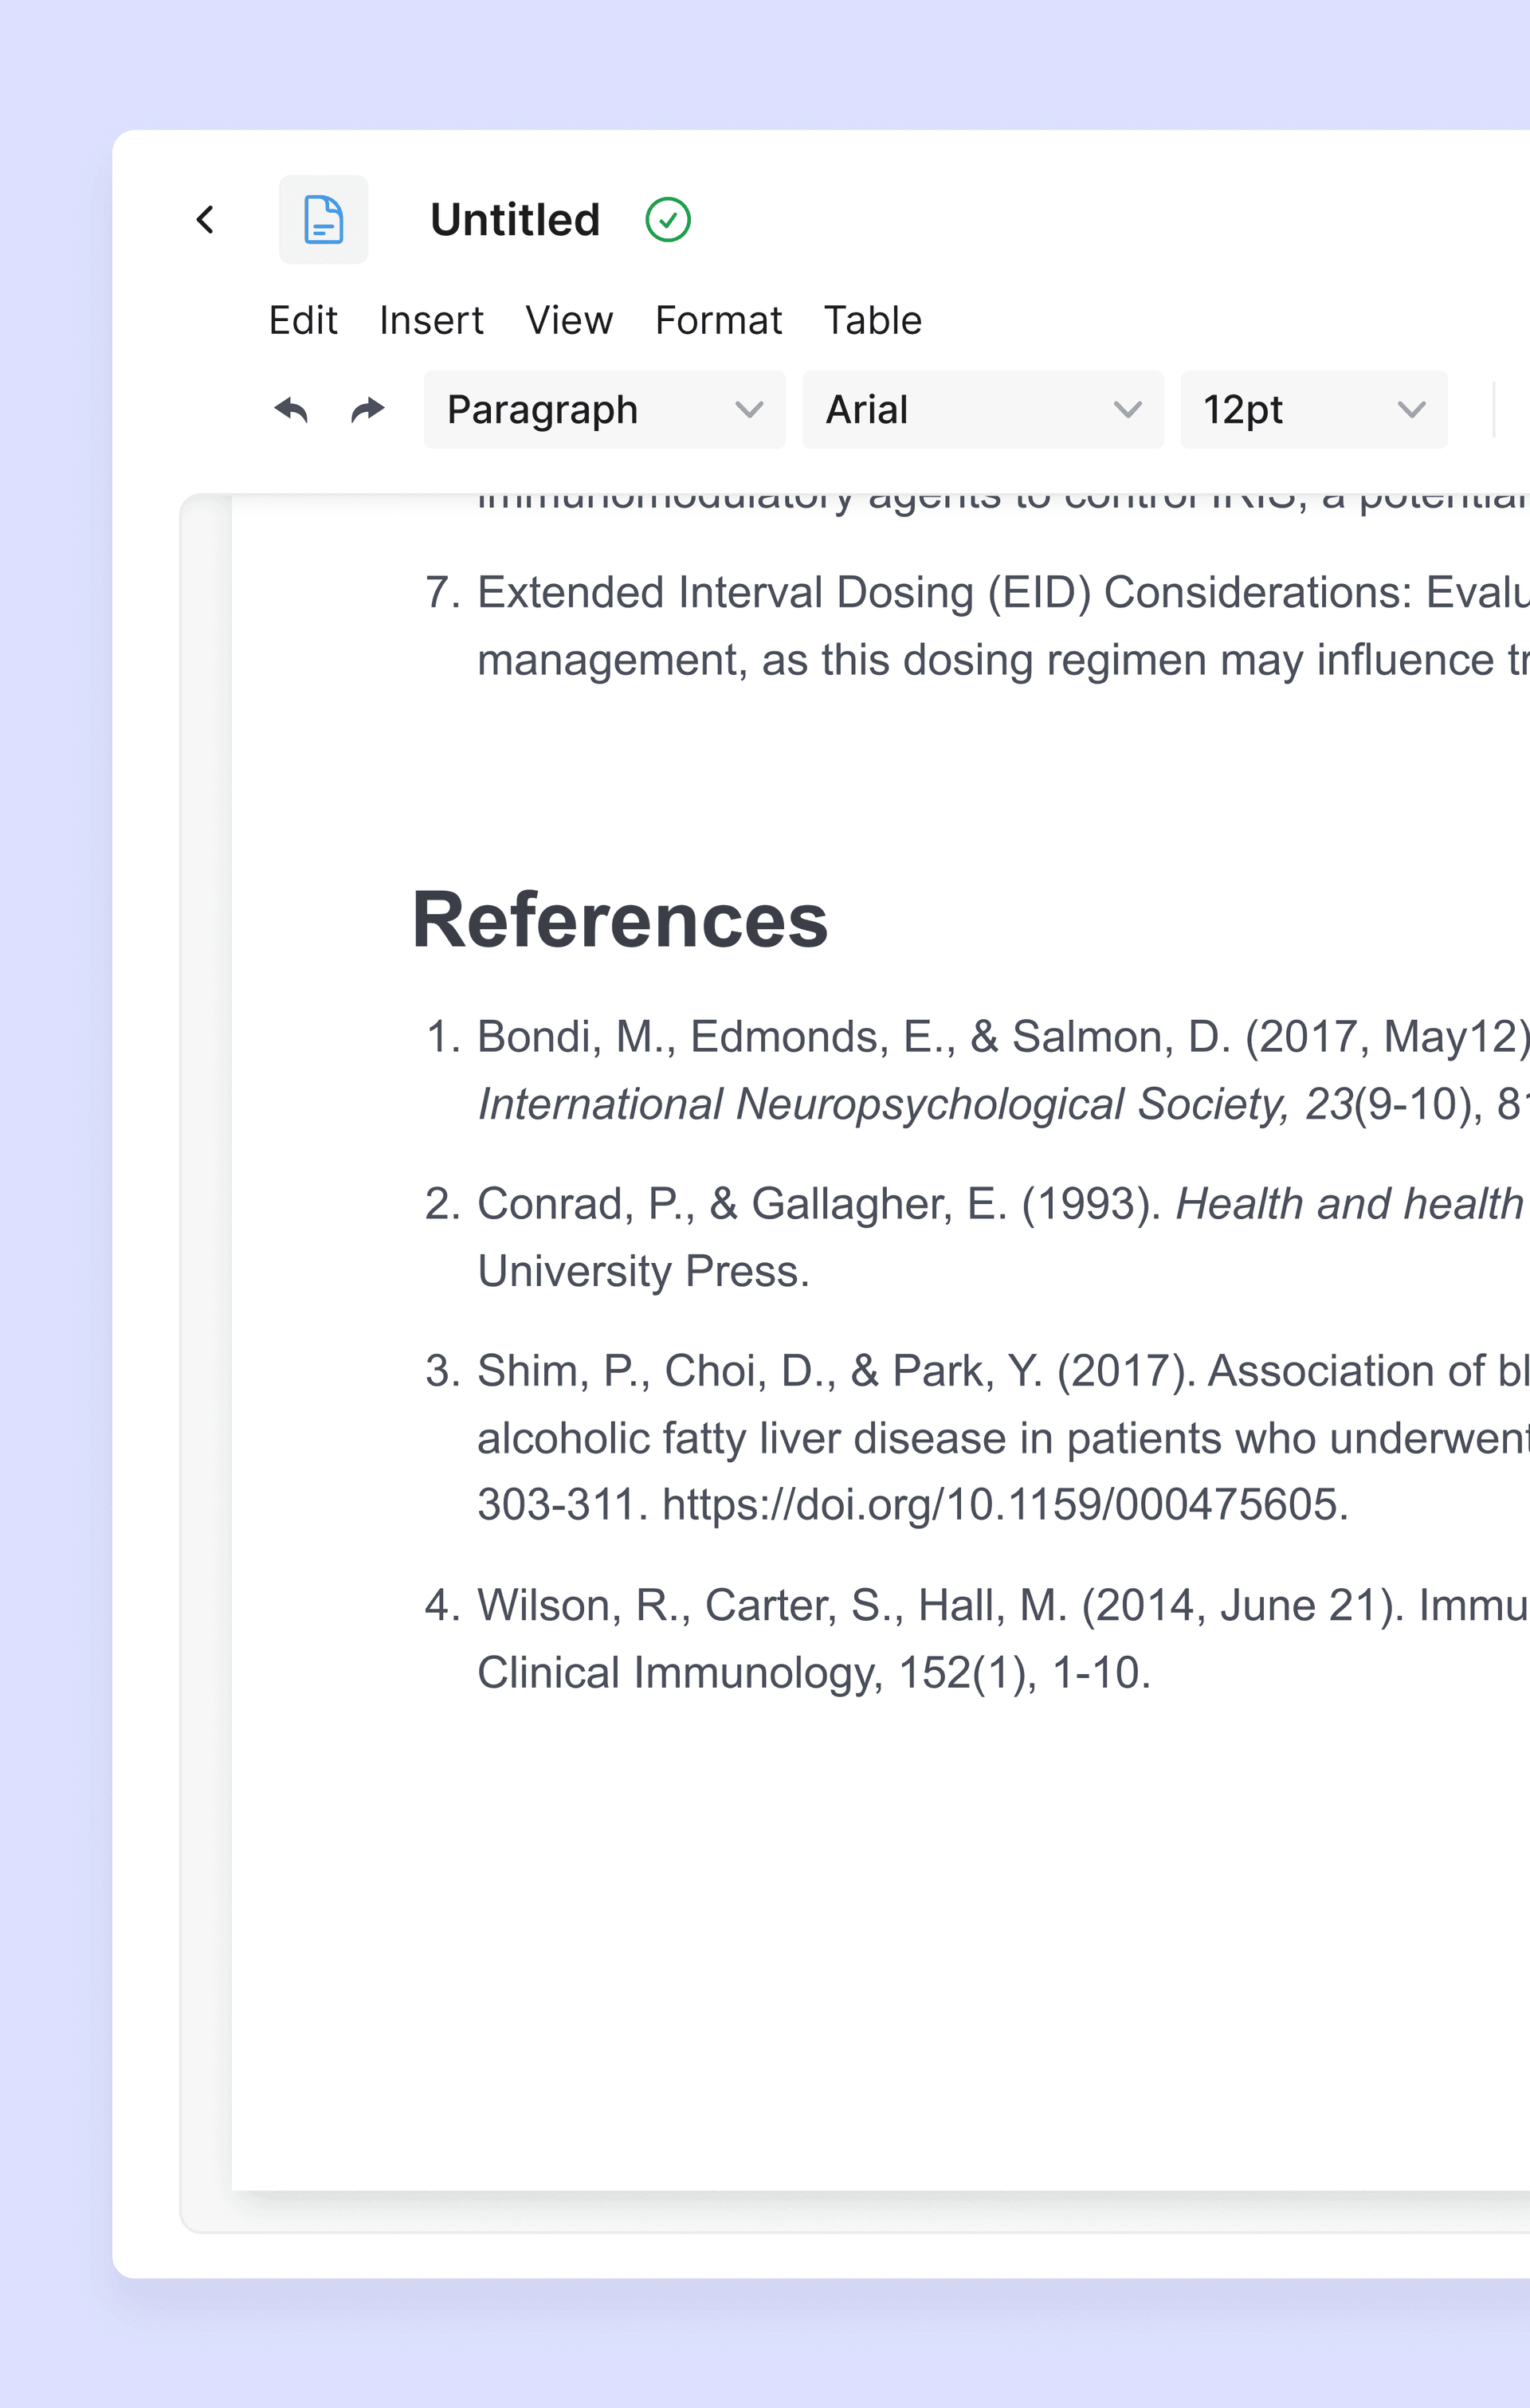Open the Insert menu
The height and width of the screenshot is (2408, 1530).
(x=431, y=321)
